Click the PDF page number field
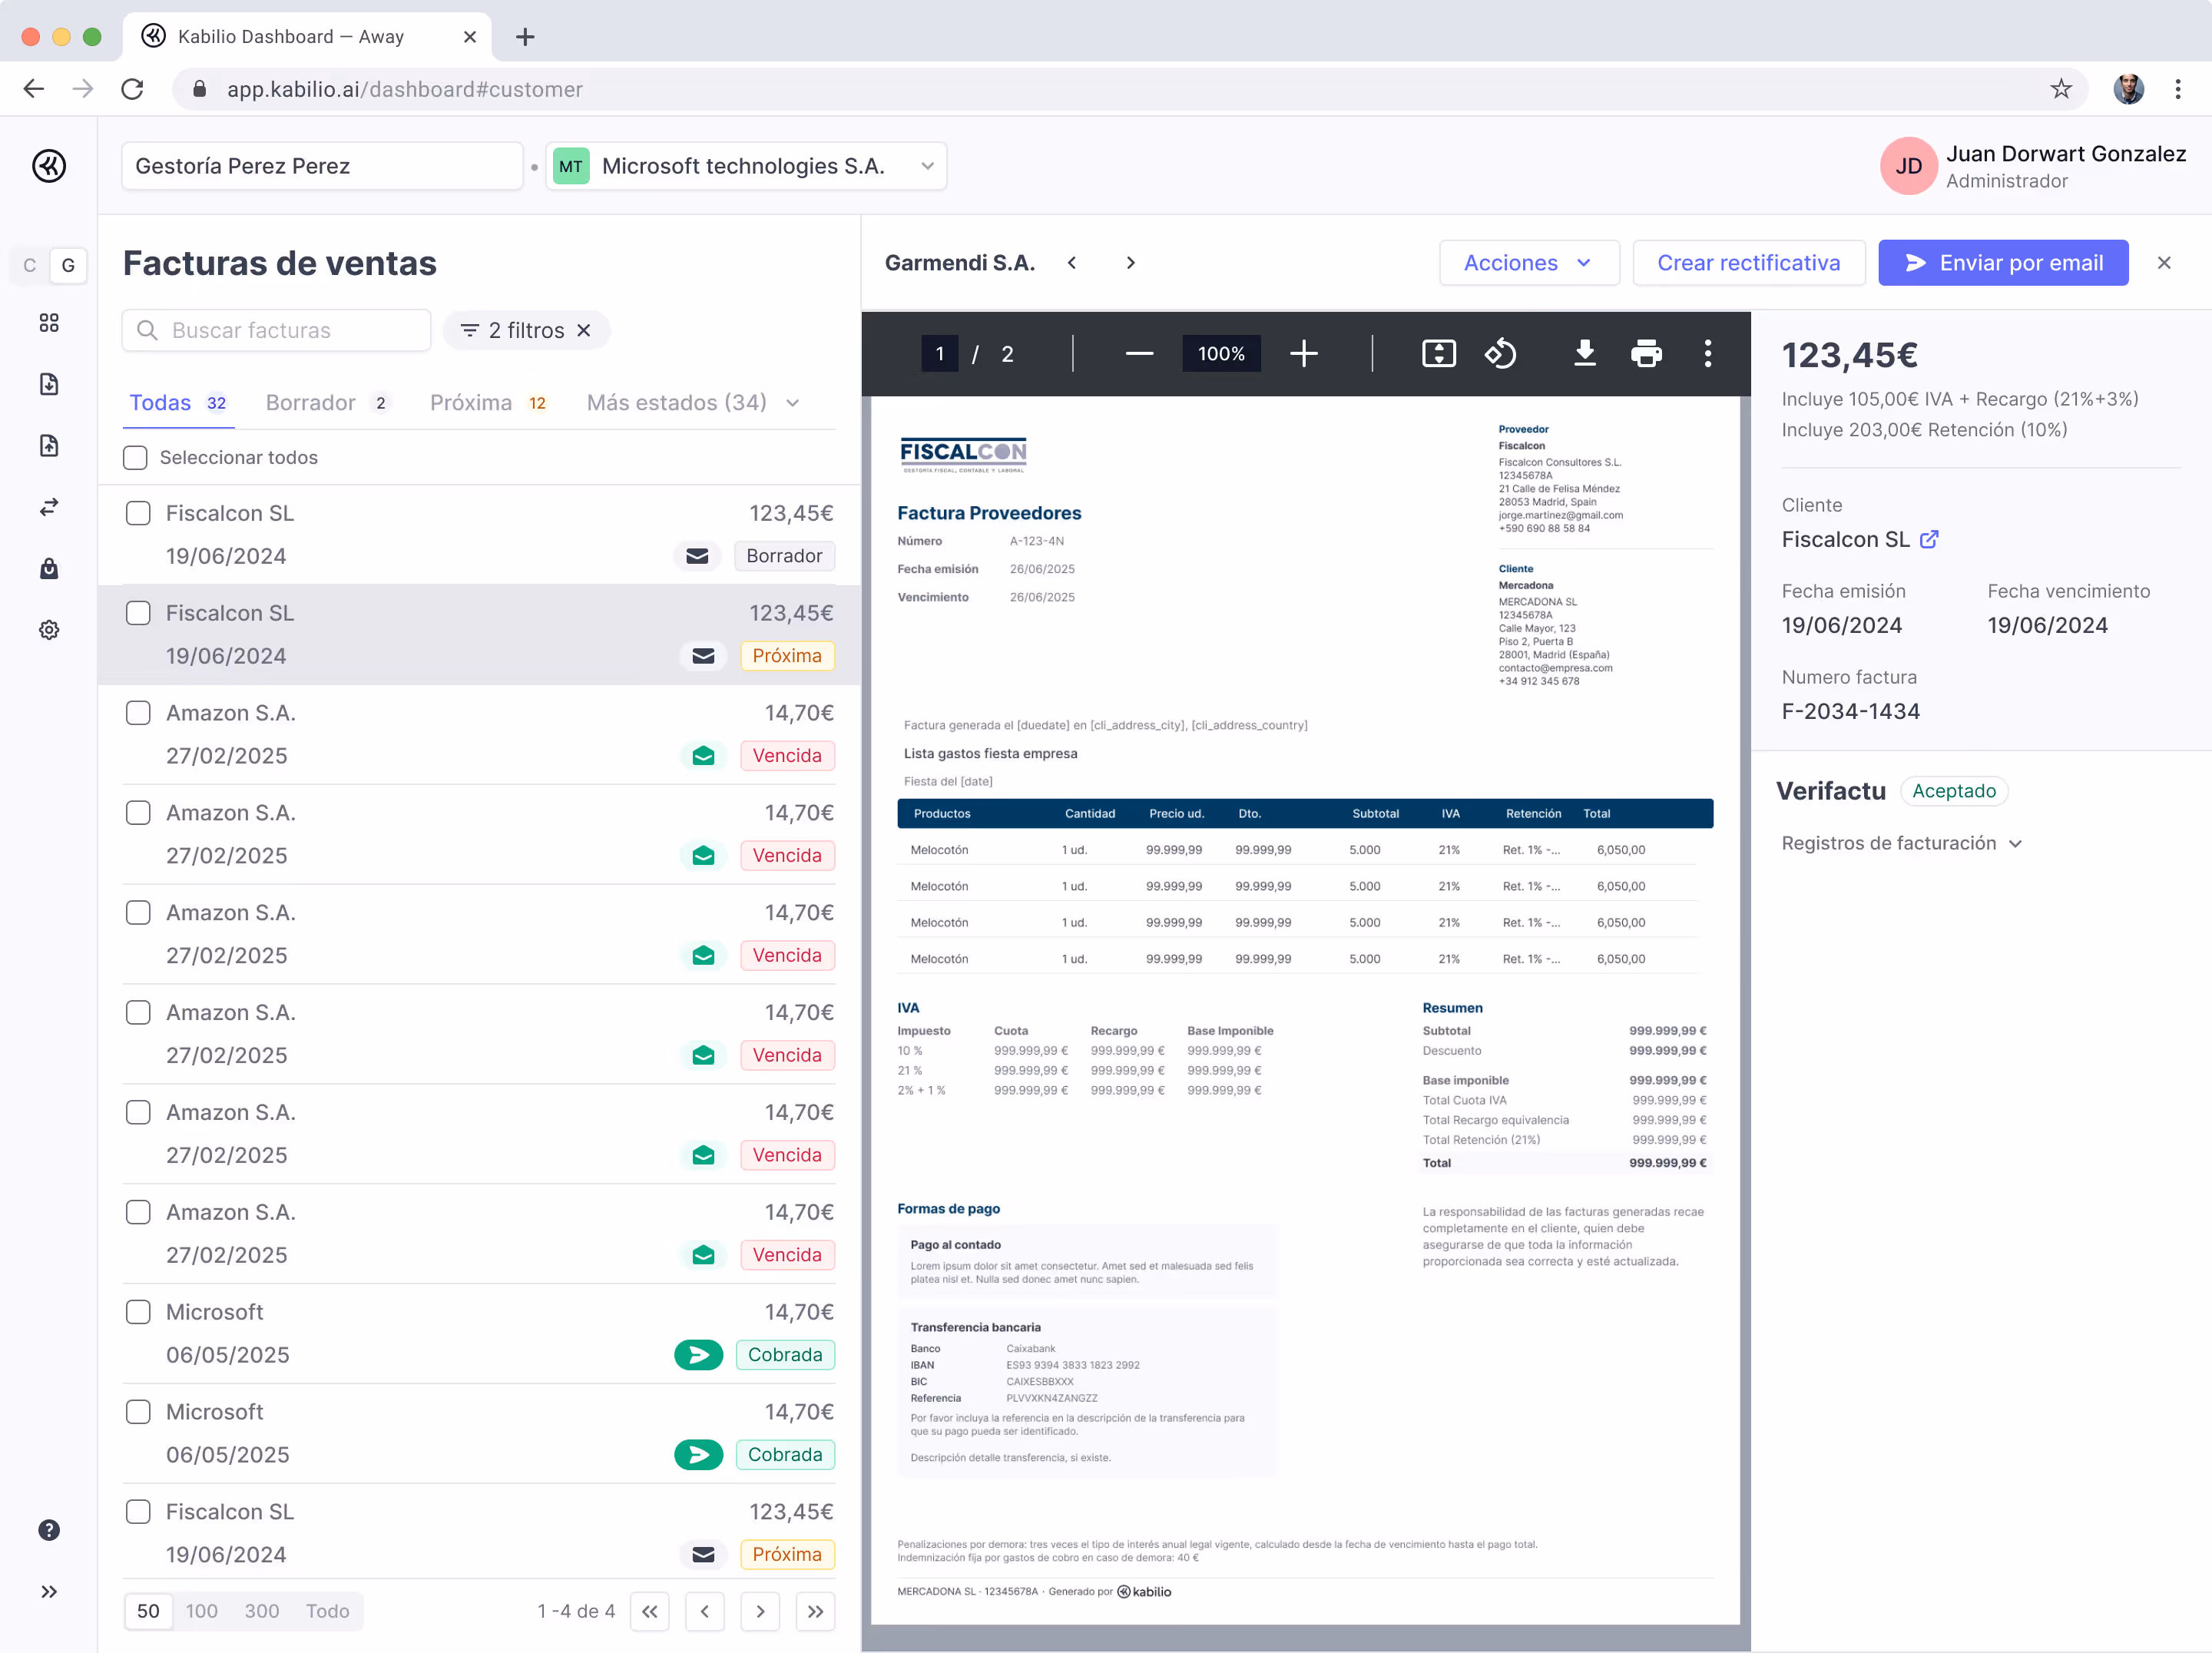 click(x=939, y=353)
